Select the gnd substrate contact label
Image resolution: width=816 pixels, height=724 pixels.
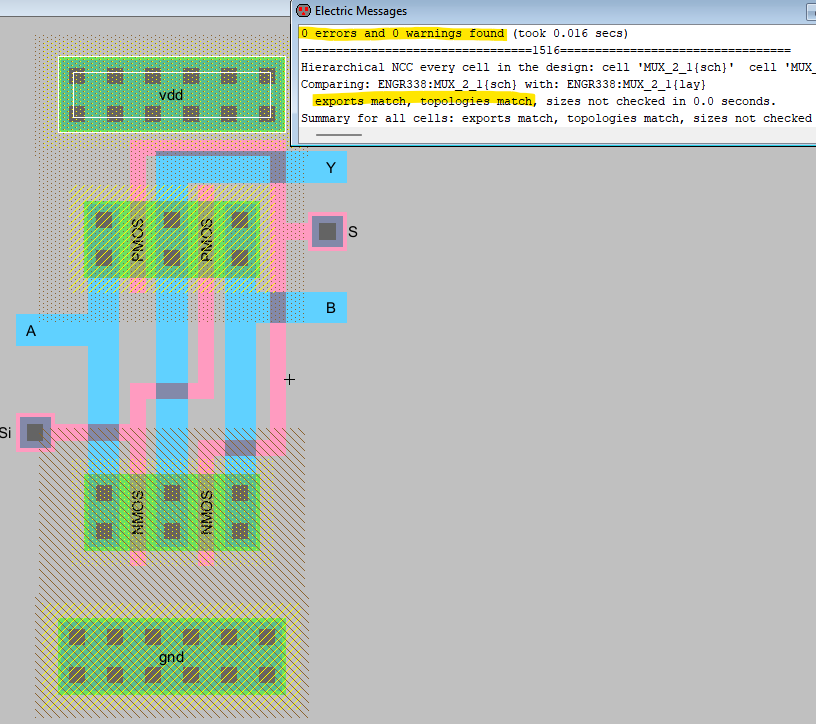(172, 657)
